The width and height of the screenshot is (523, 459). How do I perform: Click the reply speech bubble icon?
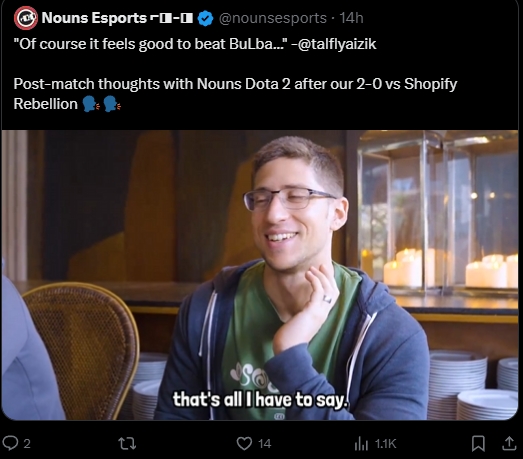tap(10, 443)
